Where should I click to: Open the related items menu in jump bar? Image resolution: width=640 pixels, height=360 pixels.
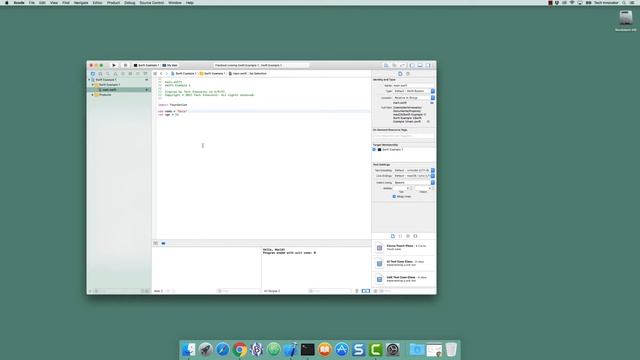tap(155, 73)
